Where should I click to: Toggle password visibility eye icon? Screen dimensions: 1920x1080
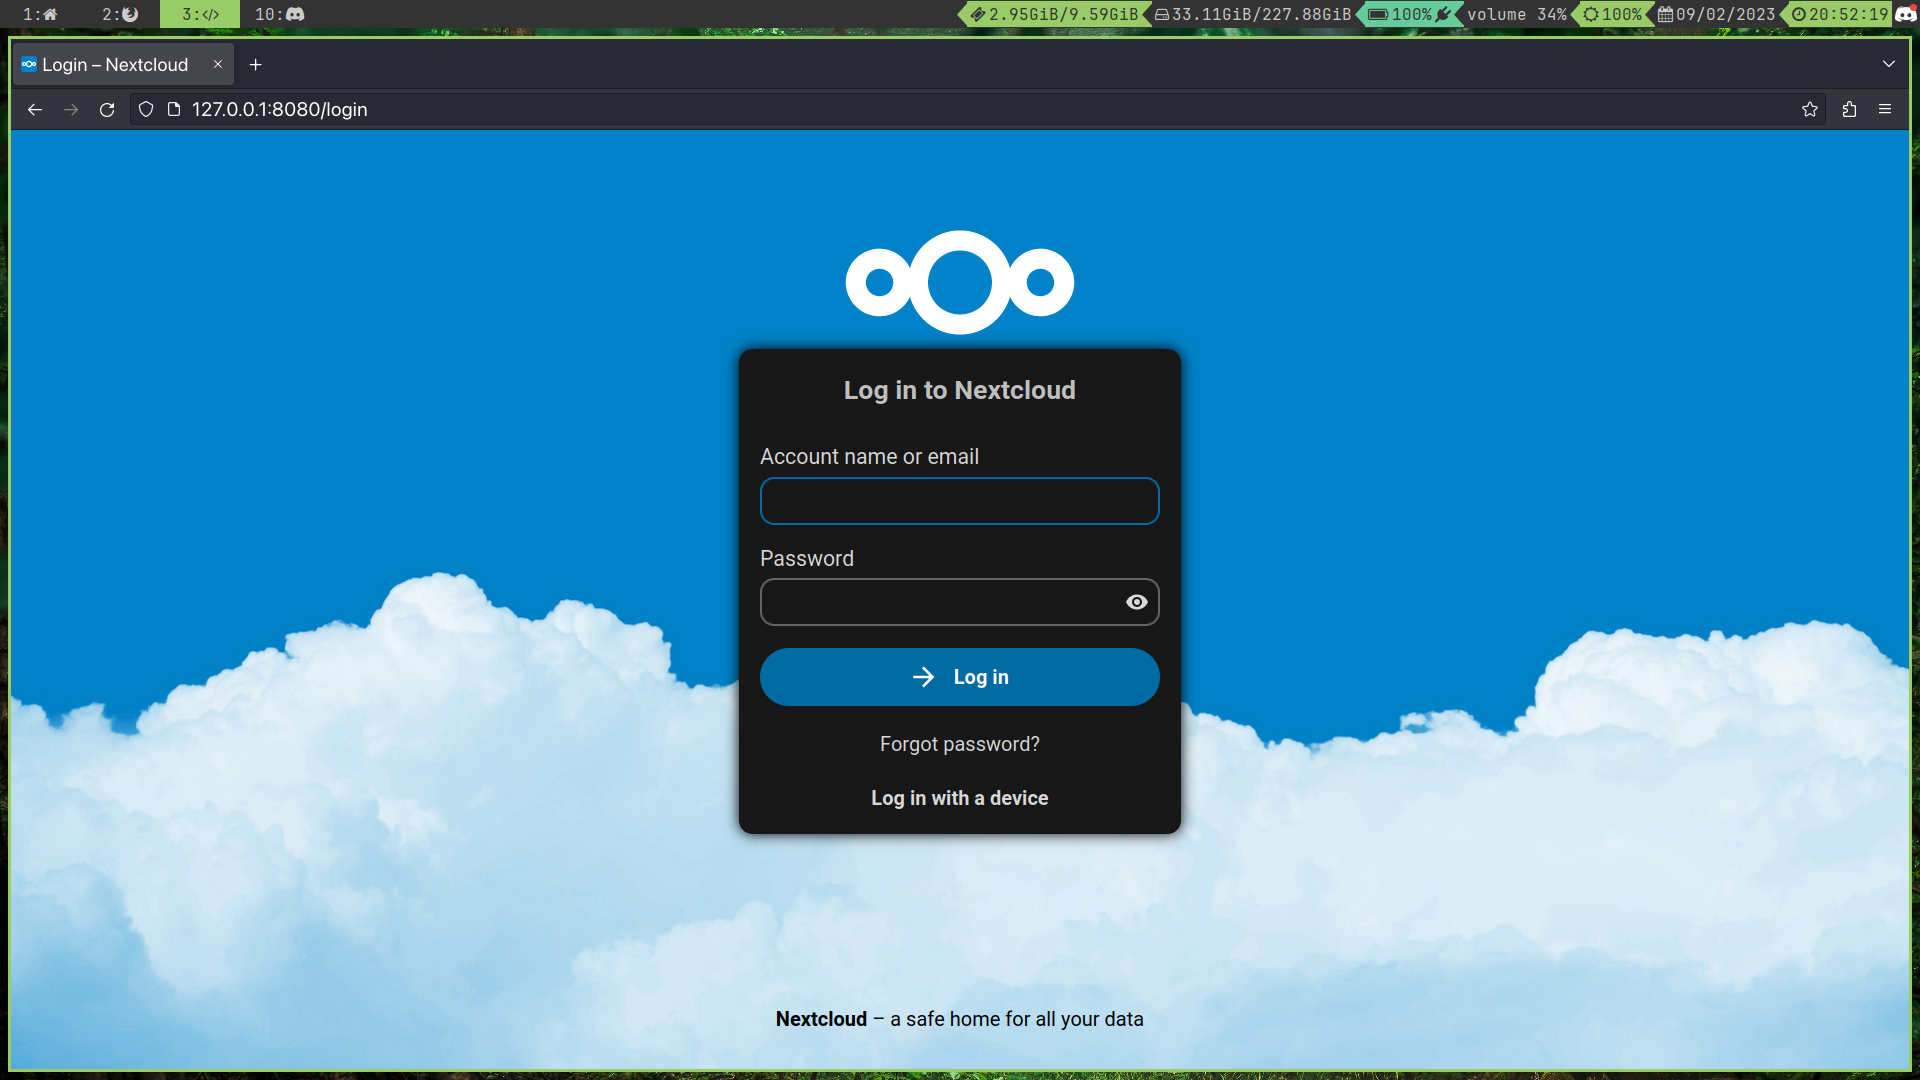[x=1136, y=602]
